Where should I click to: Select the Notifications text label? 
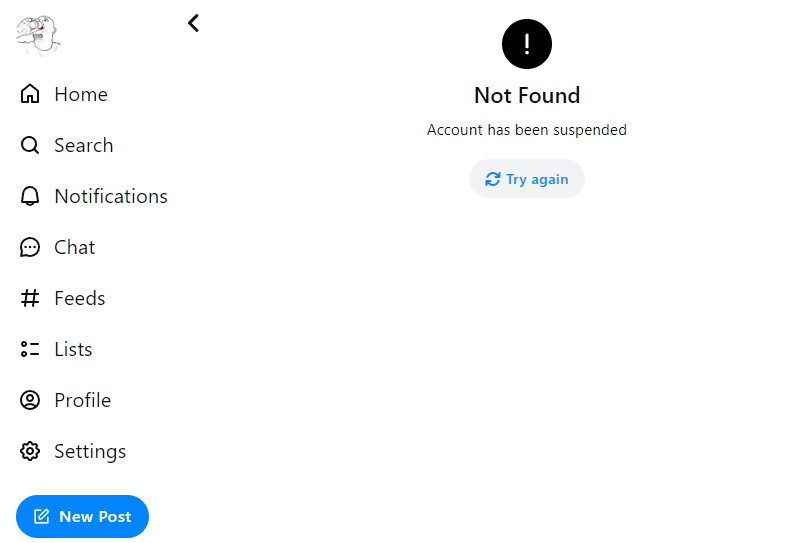pos(111,196)
